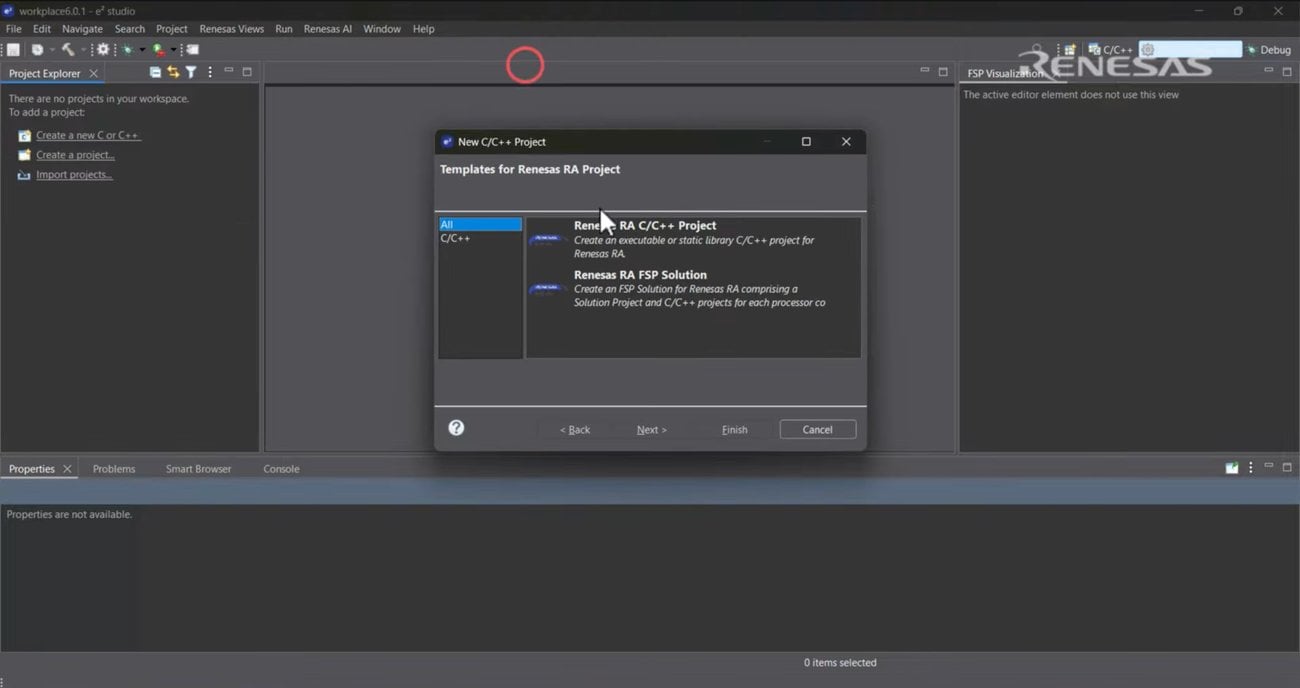This screenshot has height=688, width=1300.
Task: Minimize the editor area
Action: pyautogui.click(x=925, y=71)
